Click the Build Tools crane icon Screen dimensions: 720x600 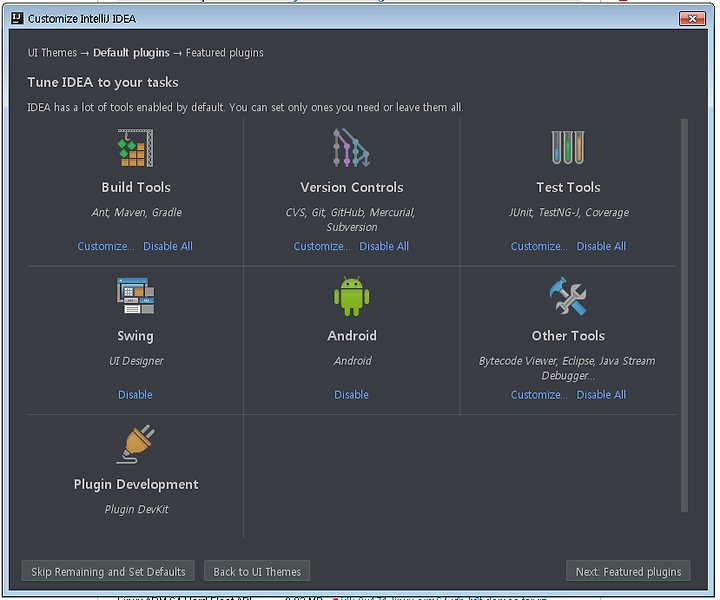click(135, 148)
